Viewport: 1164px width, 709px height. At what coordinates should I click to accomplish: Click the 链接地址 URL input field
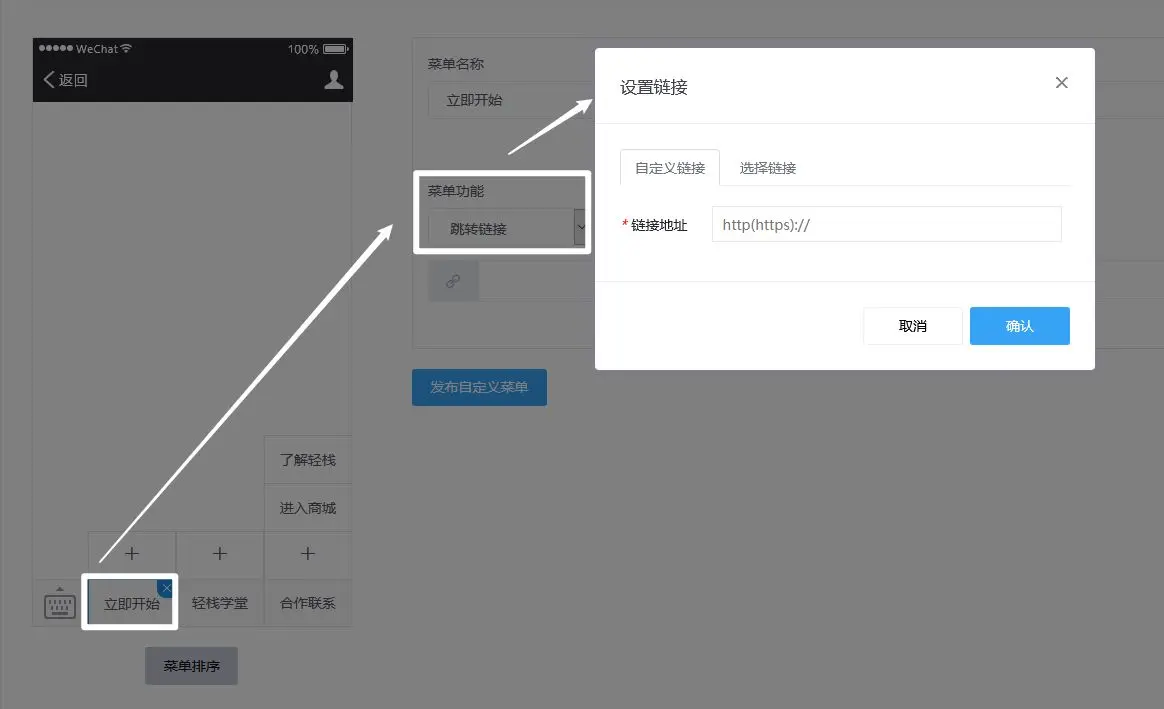(886, 225)
